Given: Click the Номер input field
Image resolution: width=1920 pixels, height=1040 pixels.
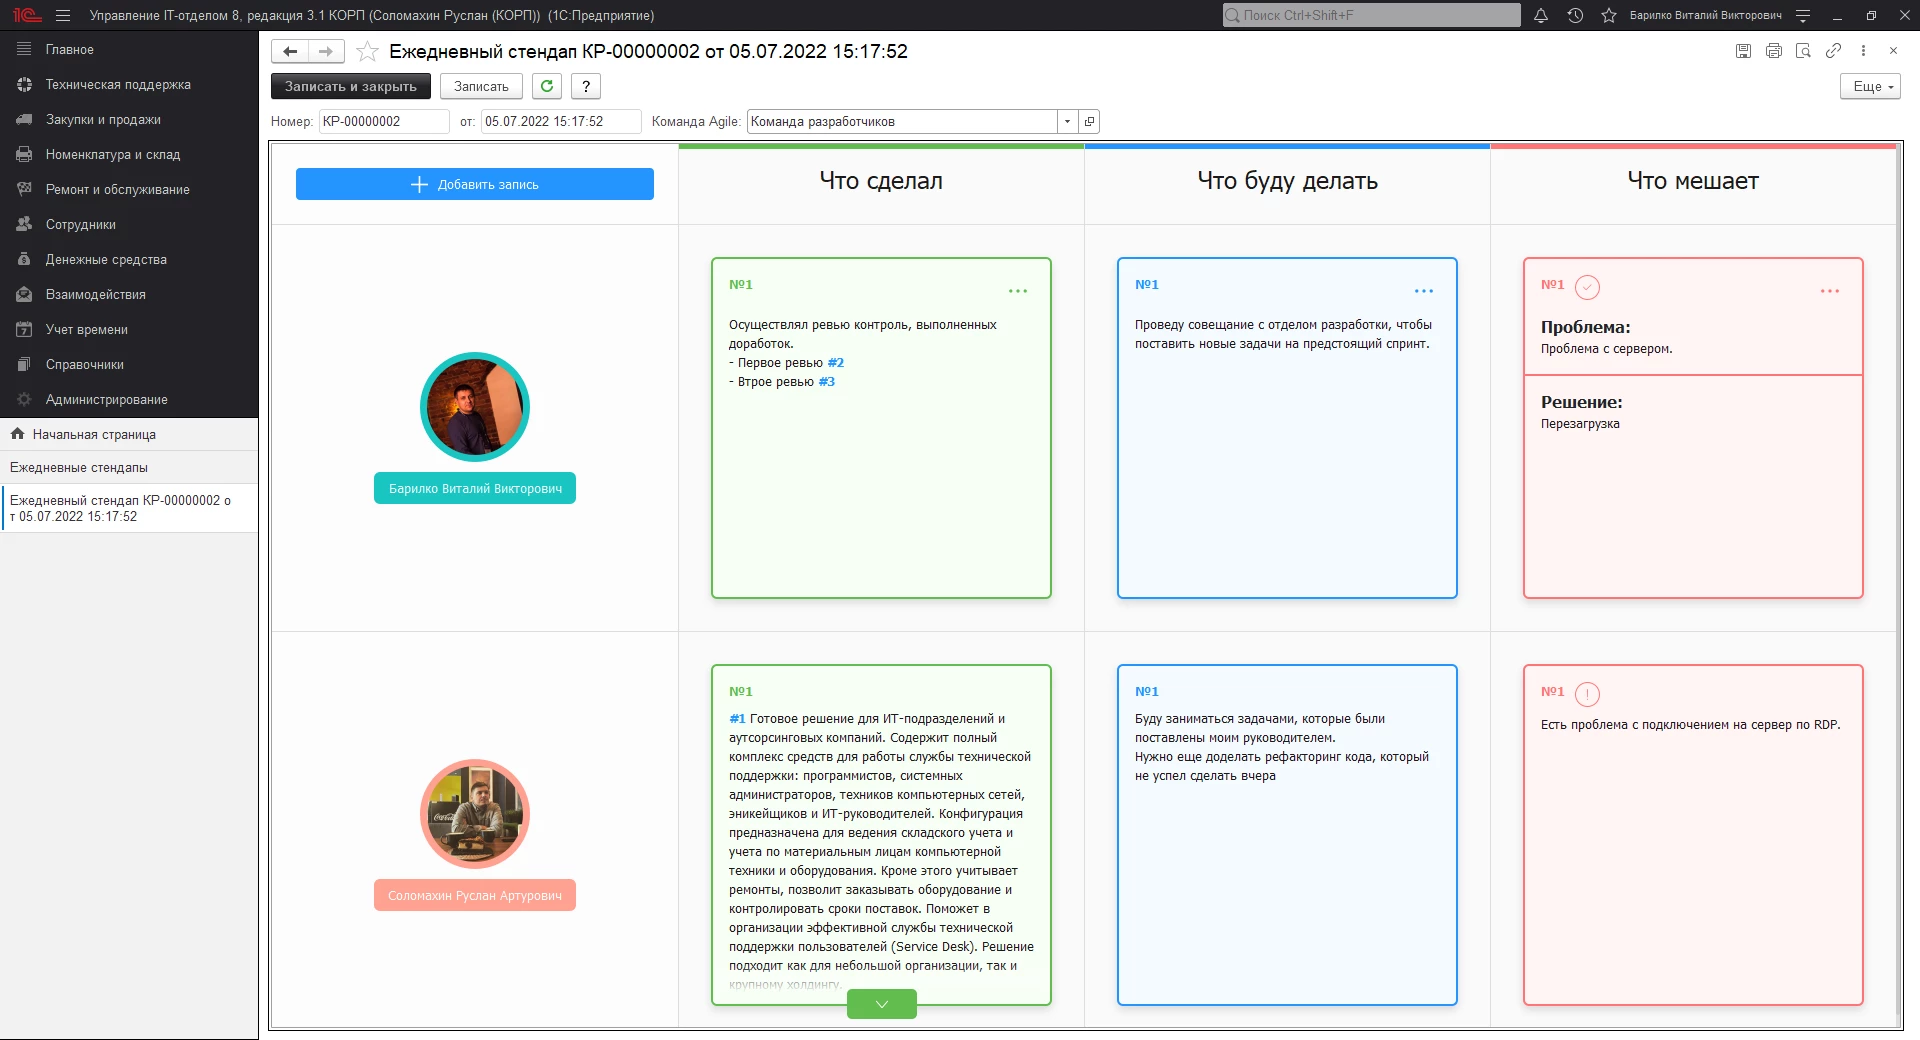Looking at the screenshot, I should (383, 122).
